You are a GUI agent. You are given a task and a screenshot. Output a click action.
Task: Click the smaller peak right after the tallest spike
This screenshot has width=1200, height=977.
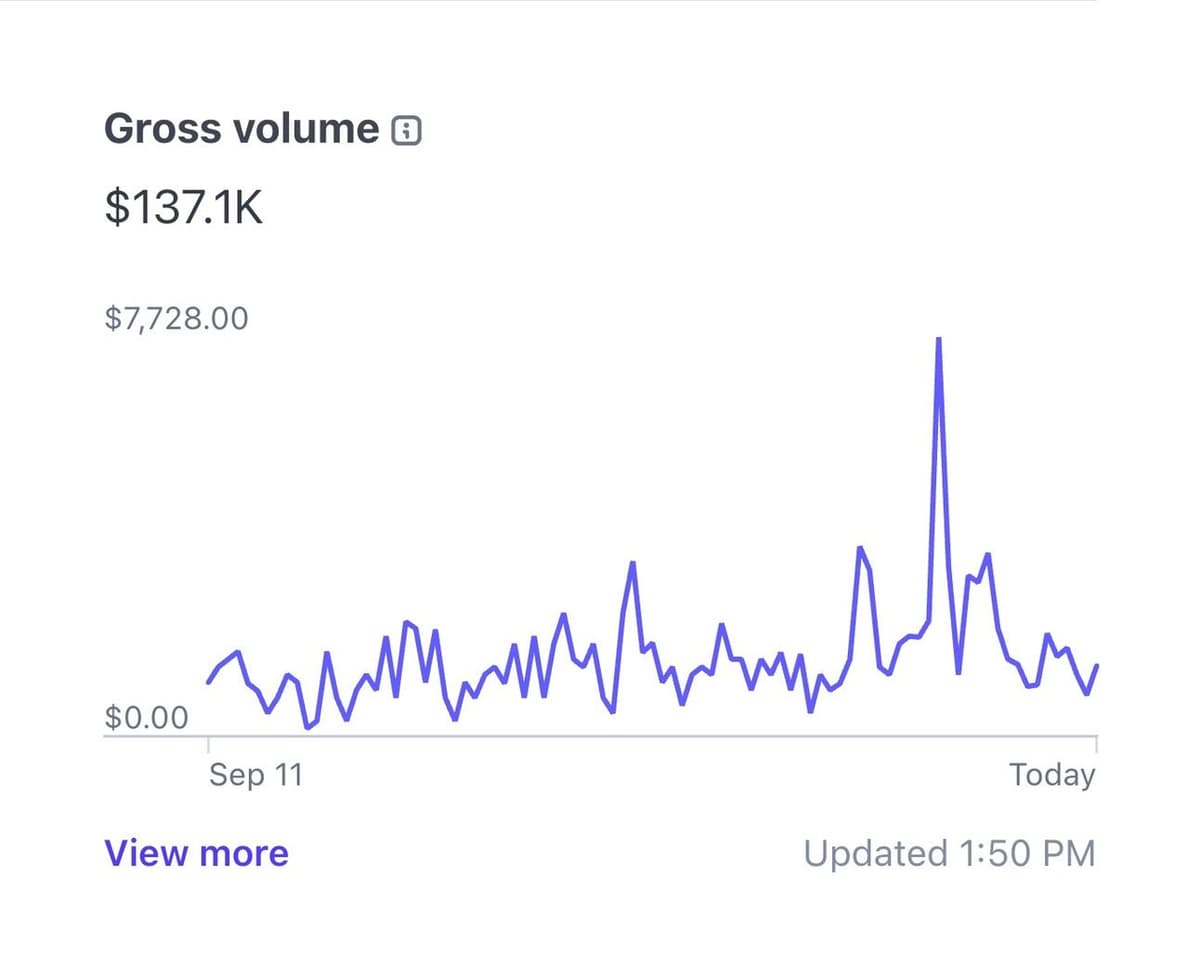(987, 554)
